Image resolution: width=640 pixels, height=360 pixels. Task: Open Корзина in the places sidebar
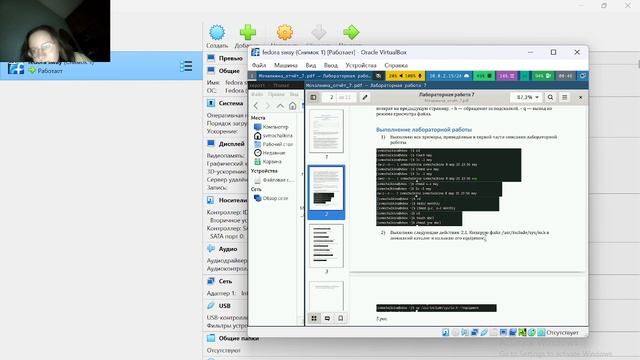pyautogui.click(x=268, y=162)
